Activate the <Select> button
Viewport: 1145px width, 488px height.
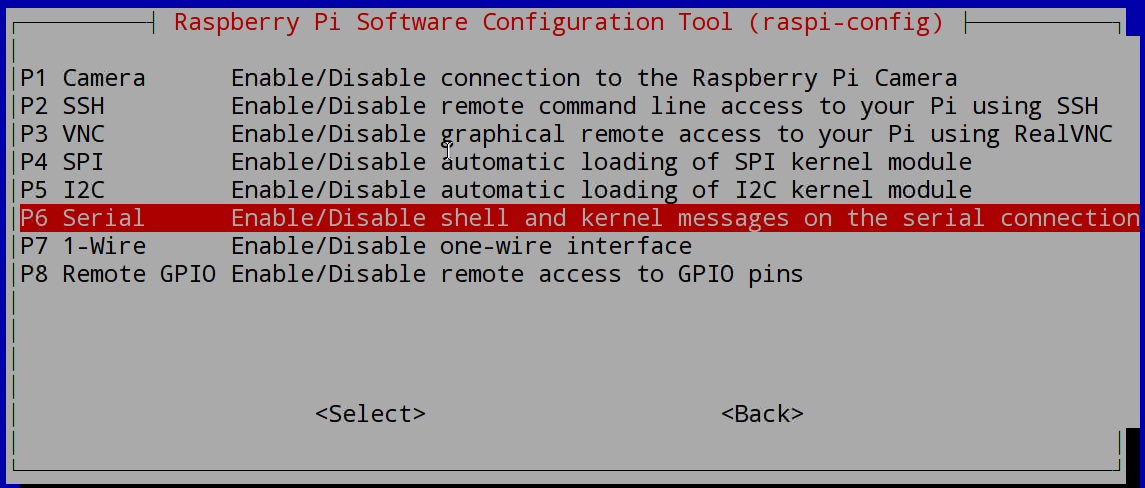370,413
